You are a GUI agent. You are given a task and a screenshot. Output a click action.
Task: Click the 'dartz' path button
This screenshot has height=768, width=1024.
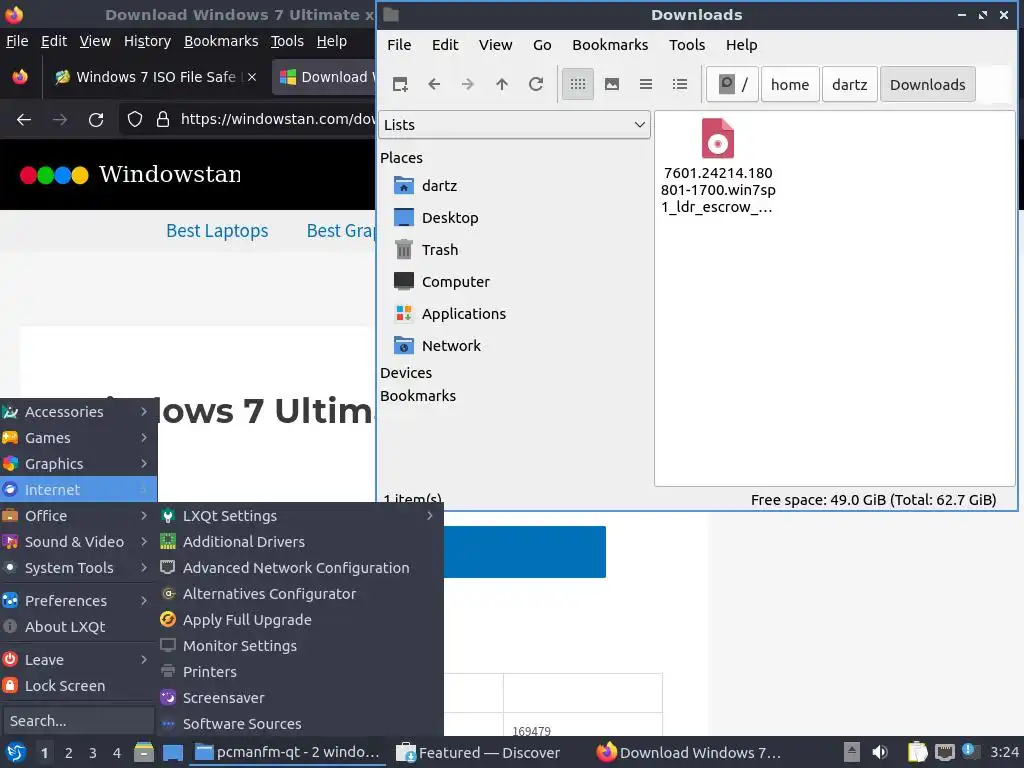click(850, 84)
